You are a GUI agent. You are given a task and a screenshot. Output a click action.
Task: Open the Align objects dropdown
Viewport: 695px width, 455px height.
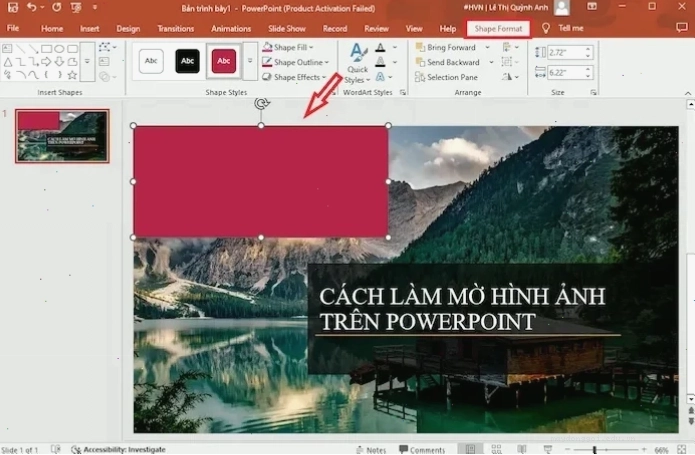tap(511, 47)
